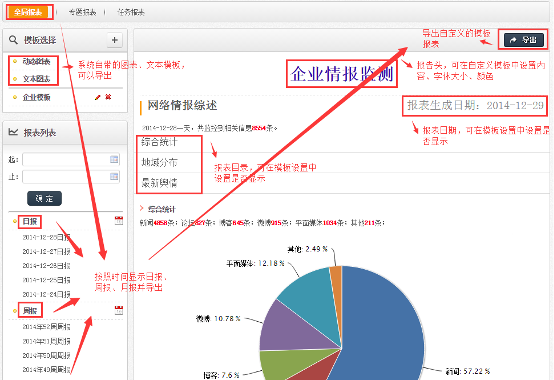The height and width of the screenshot is (380, 554).
Task: Click the 确定 confirm button
Action: click(x=45, y=198)
